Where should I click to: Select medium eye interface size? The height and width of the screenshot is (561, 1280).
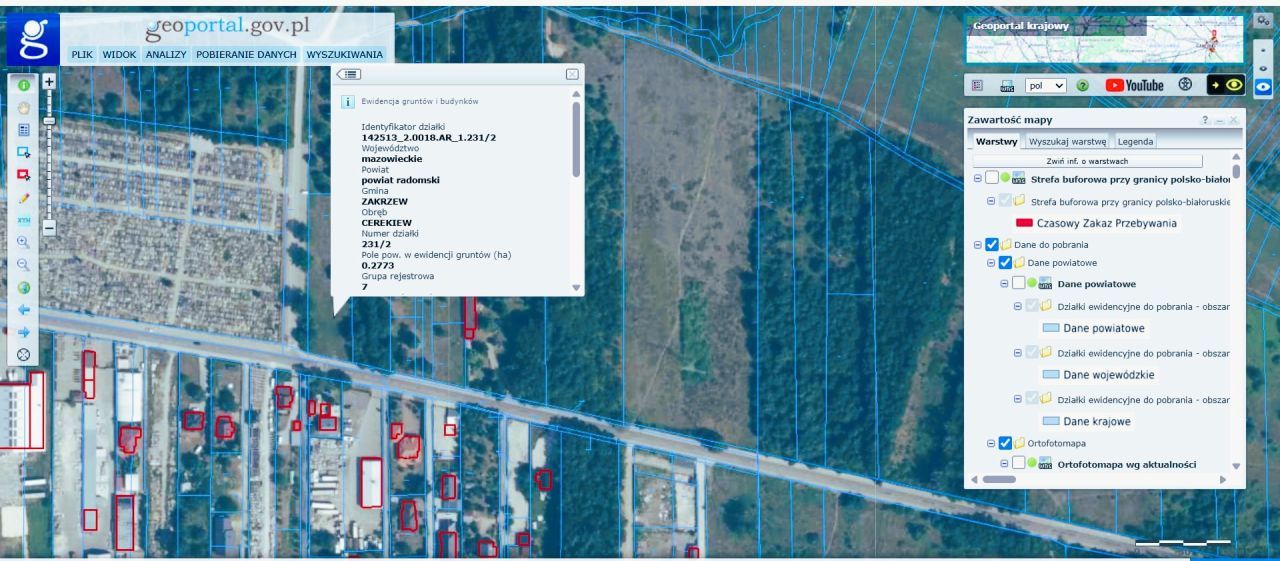(x=1263, y=67)
